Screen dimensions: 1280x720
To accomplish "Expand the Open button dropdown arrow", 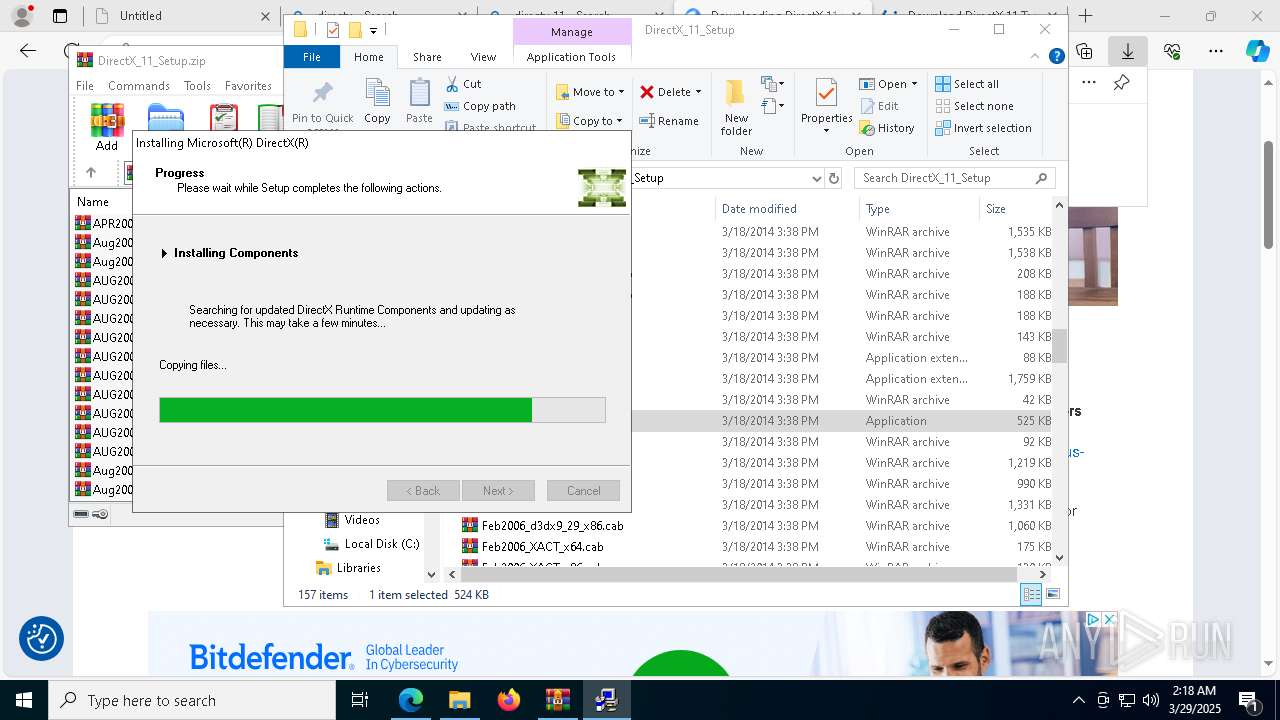I will tap(914, 84).
